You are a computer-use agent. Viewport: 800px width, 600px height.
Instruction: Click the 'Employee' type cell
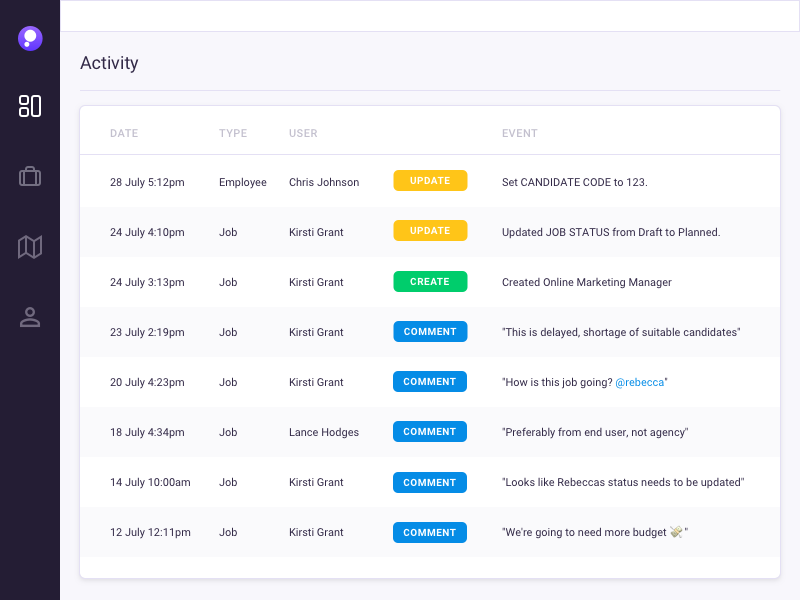(x=243, y=182)
